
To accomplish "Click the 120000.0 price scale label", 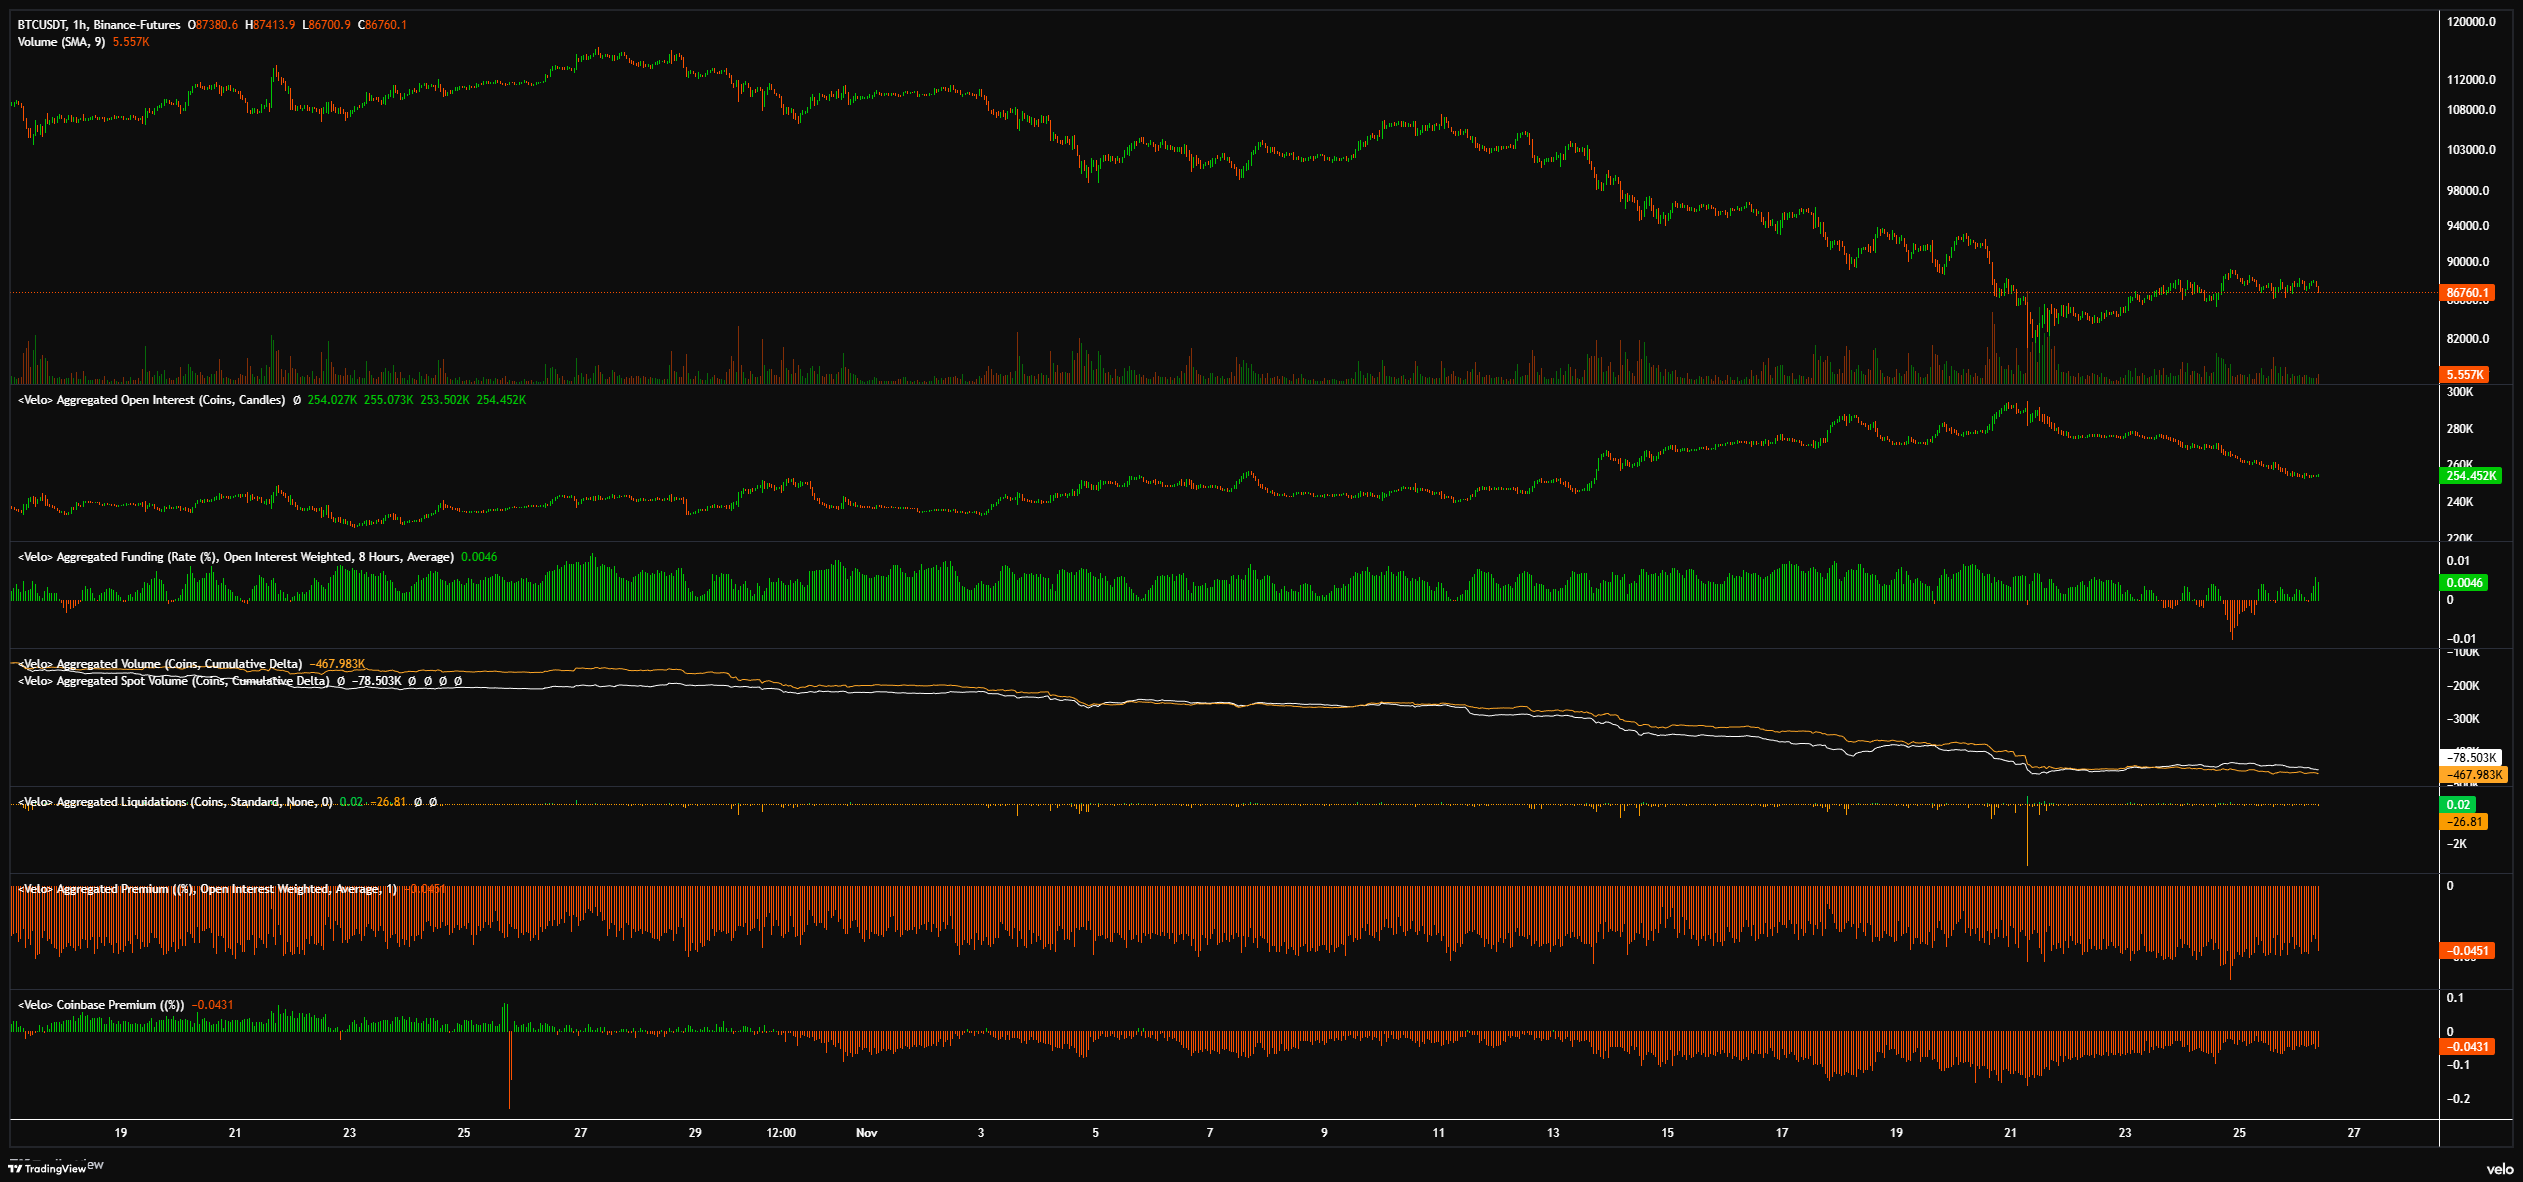I will click(x=2470, y=21).
